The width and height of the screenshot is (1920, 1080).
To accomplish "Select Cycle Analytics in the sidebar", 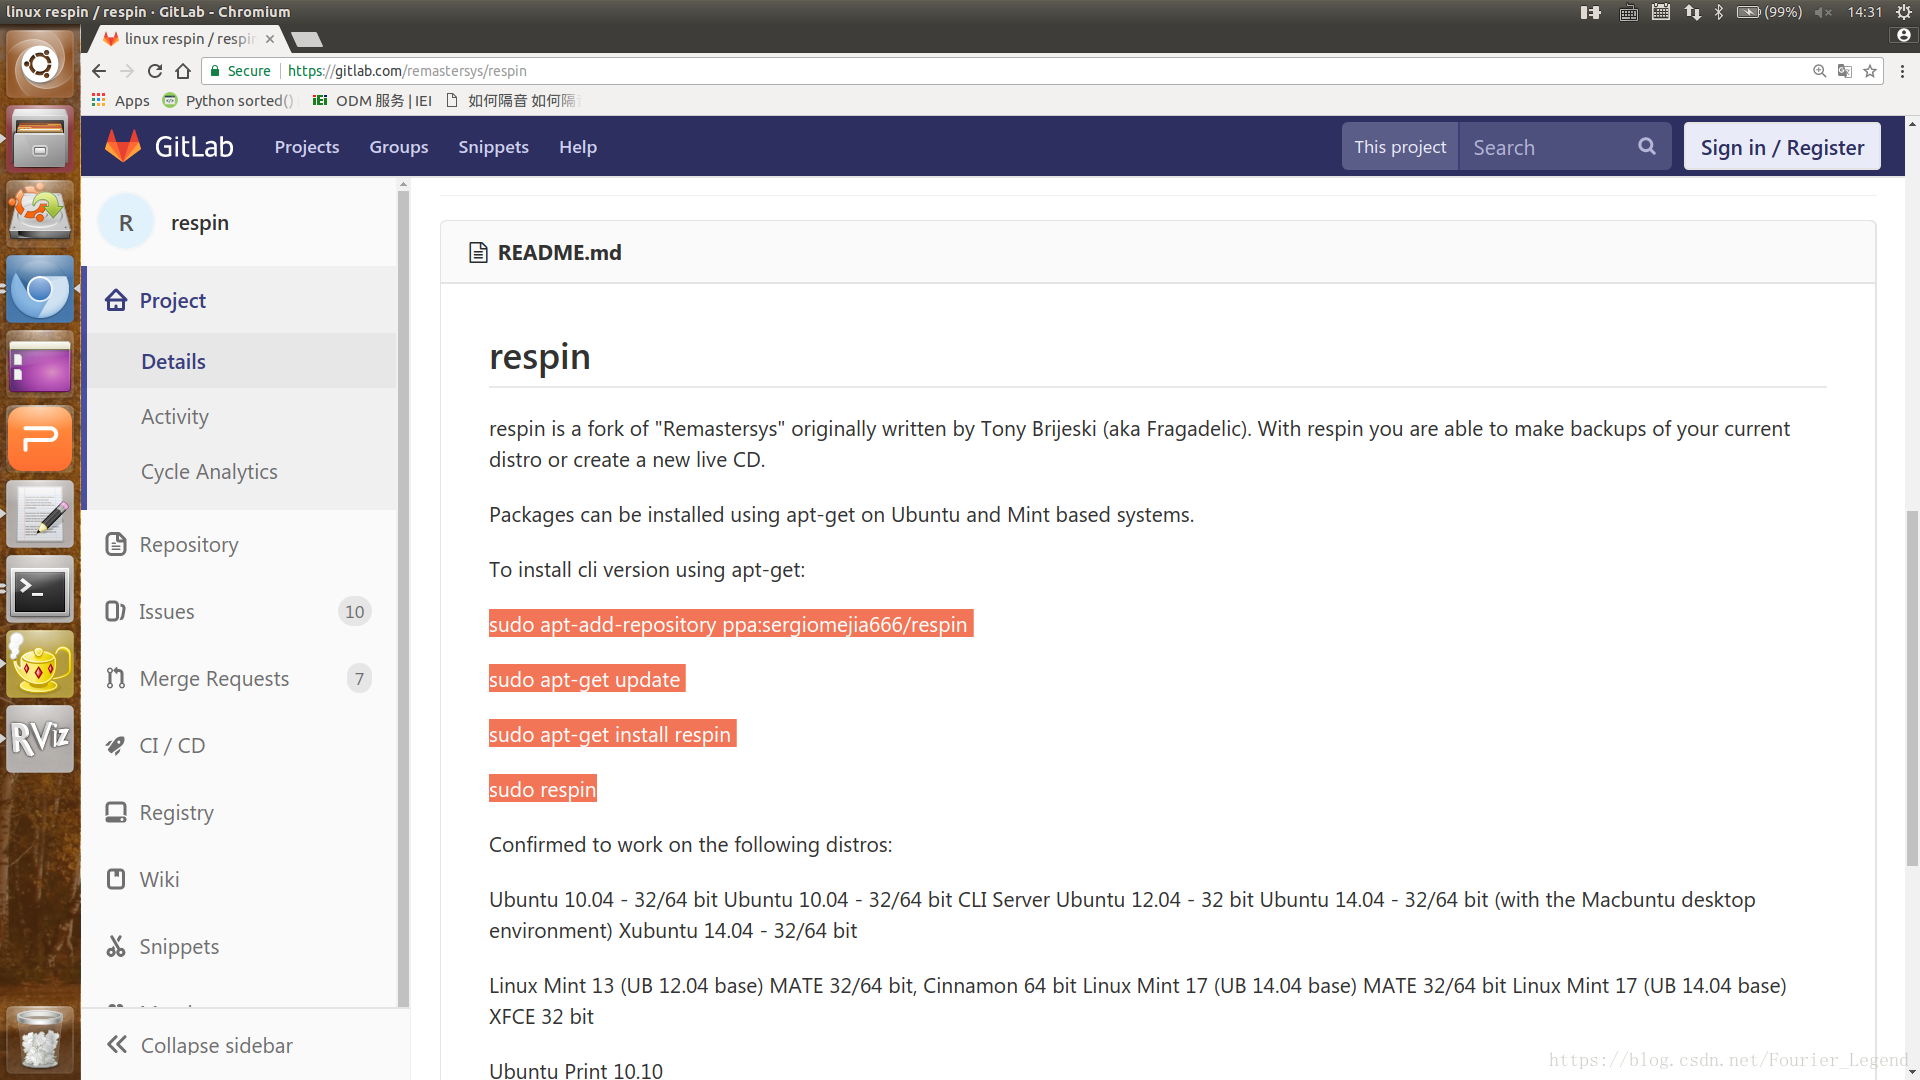I will tap(241, 471).
